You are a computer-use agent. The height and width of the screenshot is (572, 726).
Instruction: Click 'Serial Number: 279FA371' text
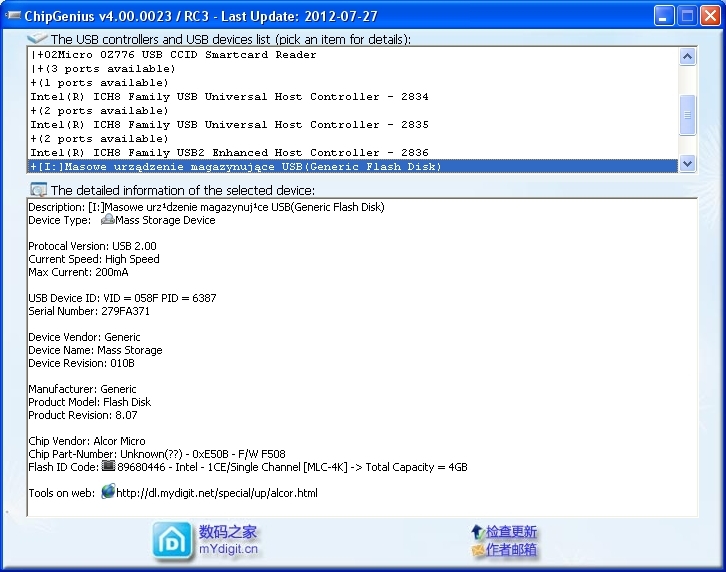(89, 311)
